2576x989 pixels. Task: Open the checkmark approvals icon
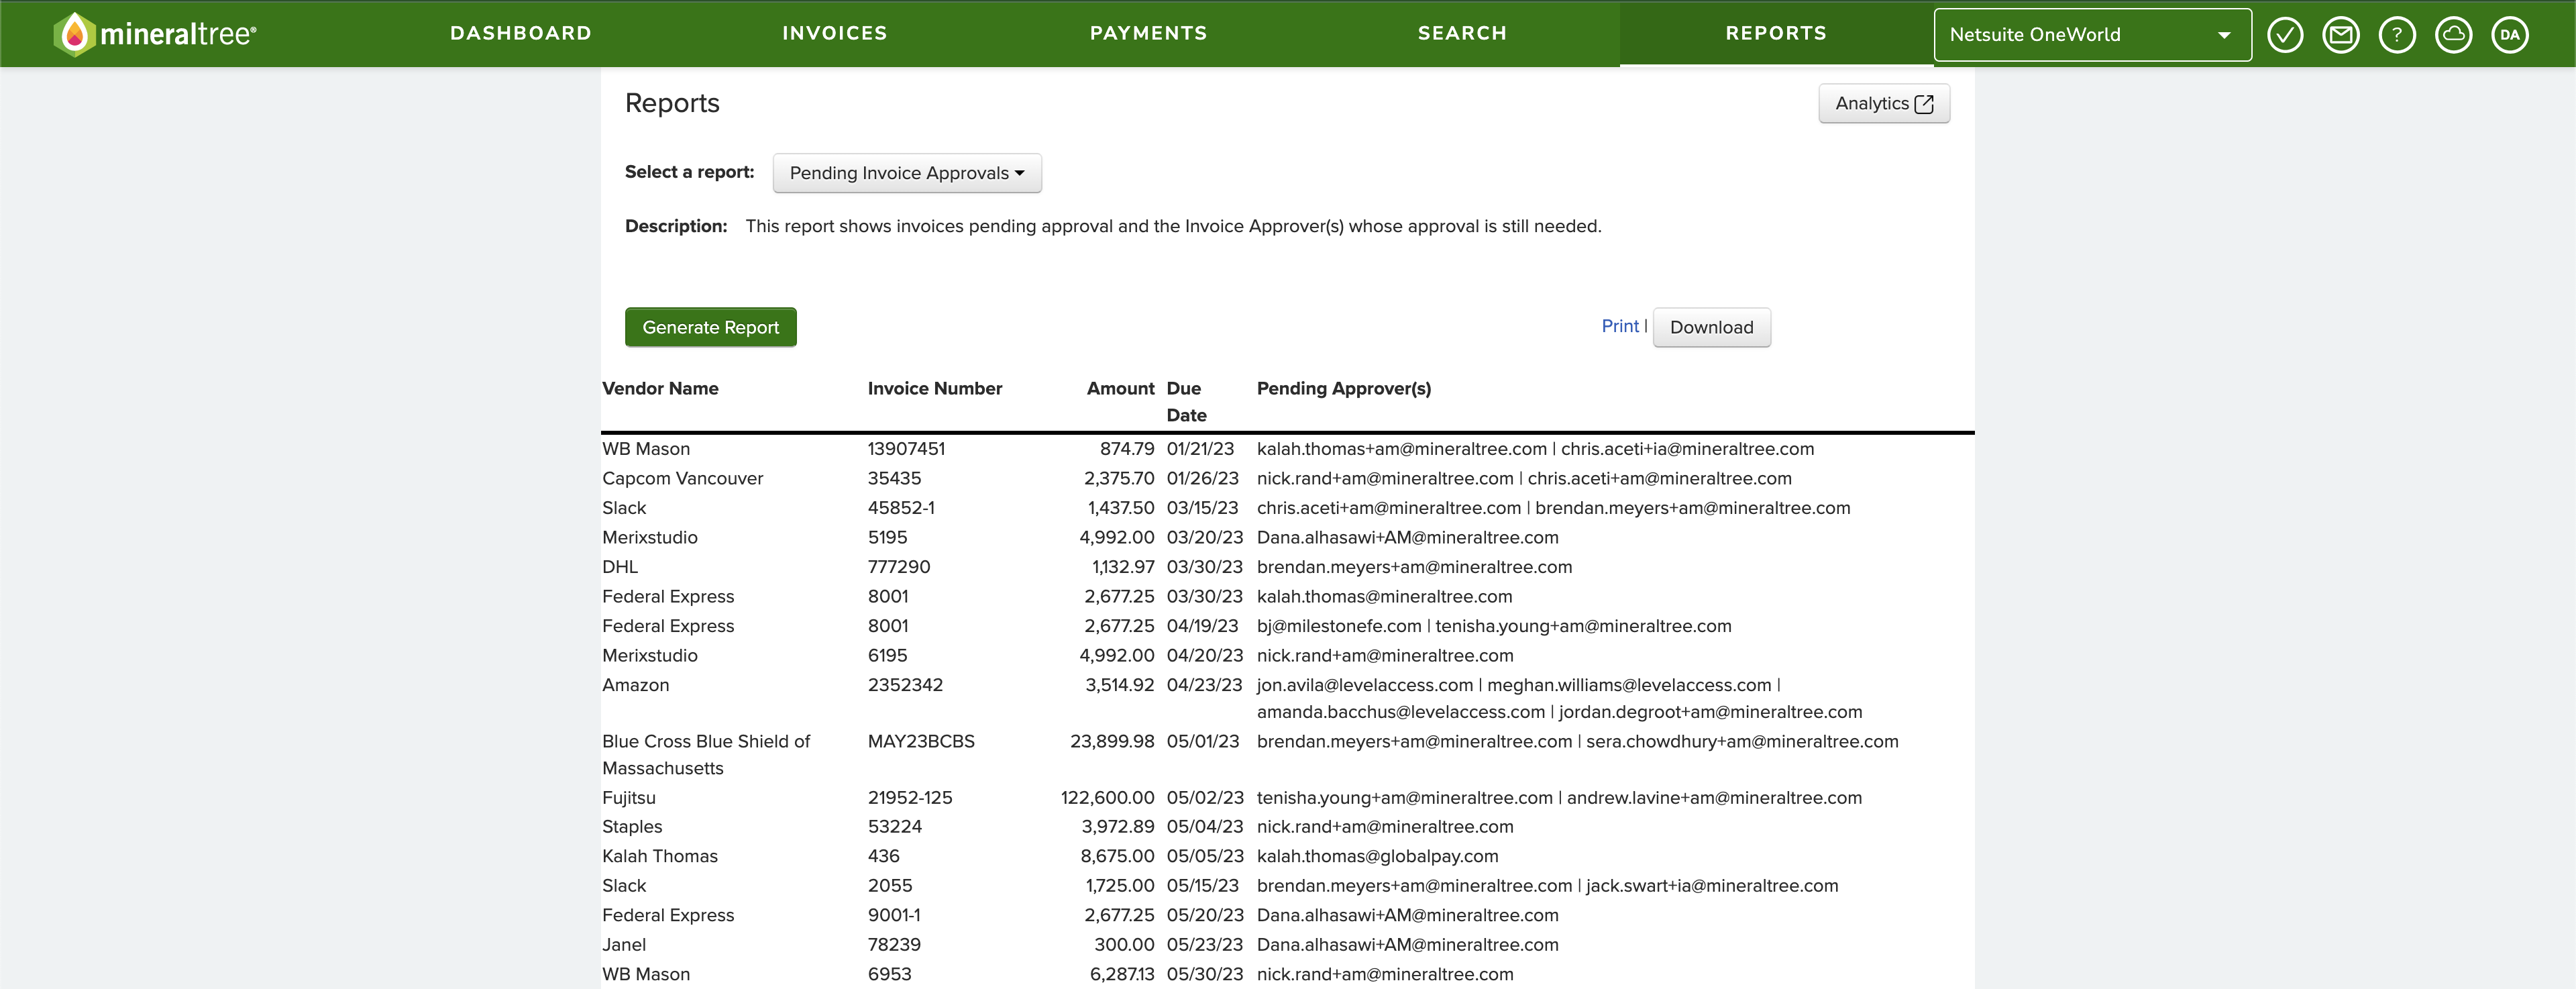[x=2285, y=35]
